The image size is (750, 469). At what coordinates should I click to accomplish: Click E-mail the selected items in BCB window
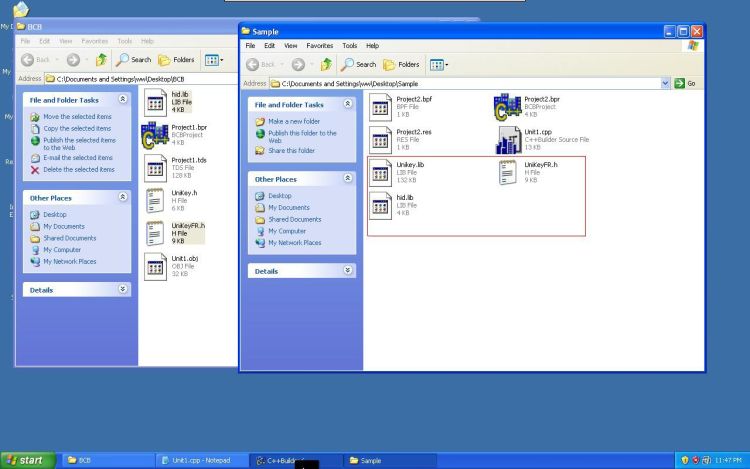tap(78, 158)
